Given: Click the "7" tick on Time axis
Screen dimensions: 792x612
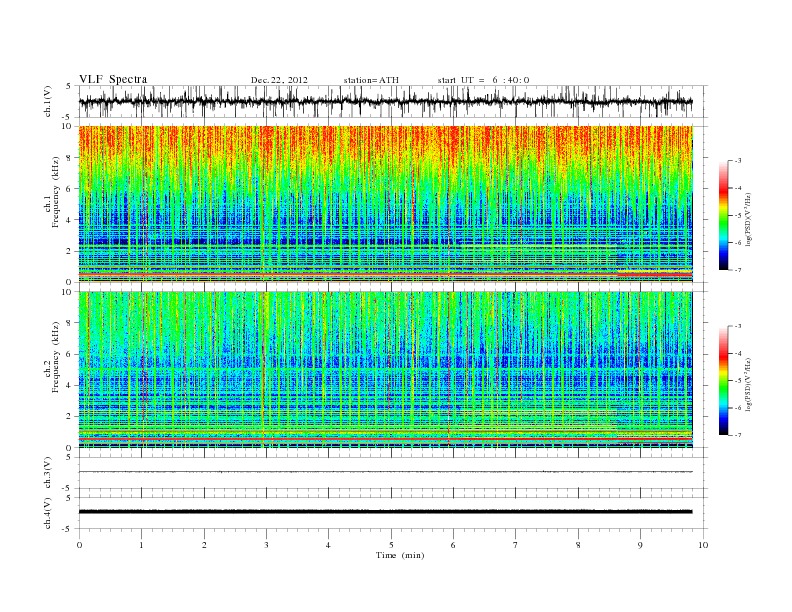Looking at the screenshot, I should point(516,545).
